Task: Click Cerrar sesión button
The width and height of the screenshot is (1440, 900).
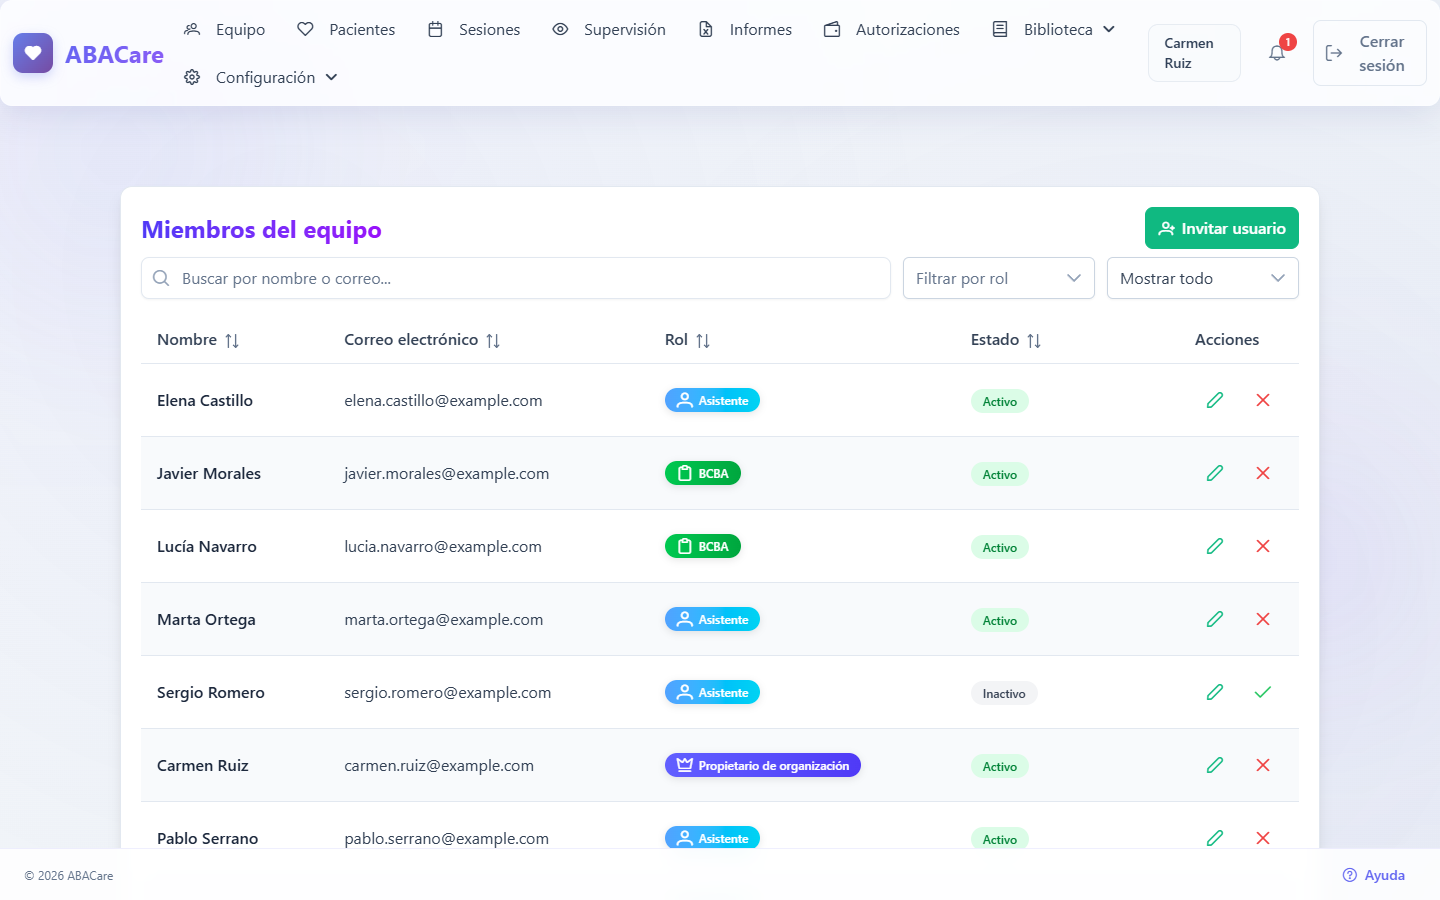Action: pyautogui.click(x=1370, y=53)
